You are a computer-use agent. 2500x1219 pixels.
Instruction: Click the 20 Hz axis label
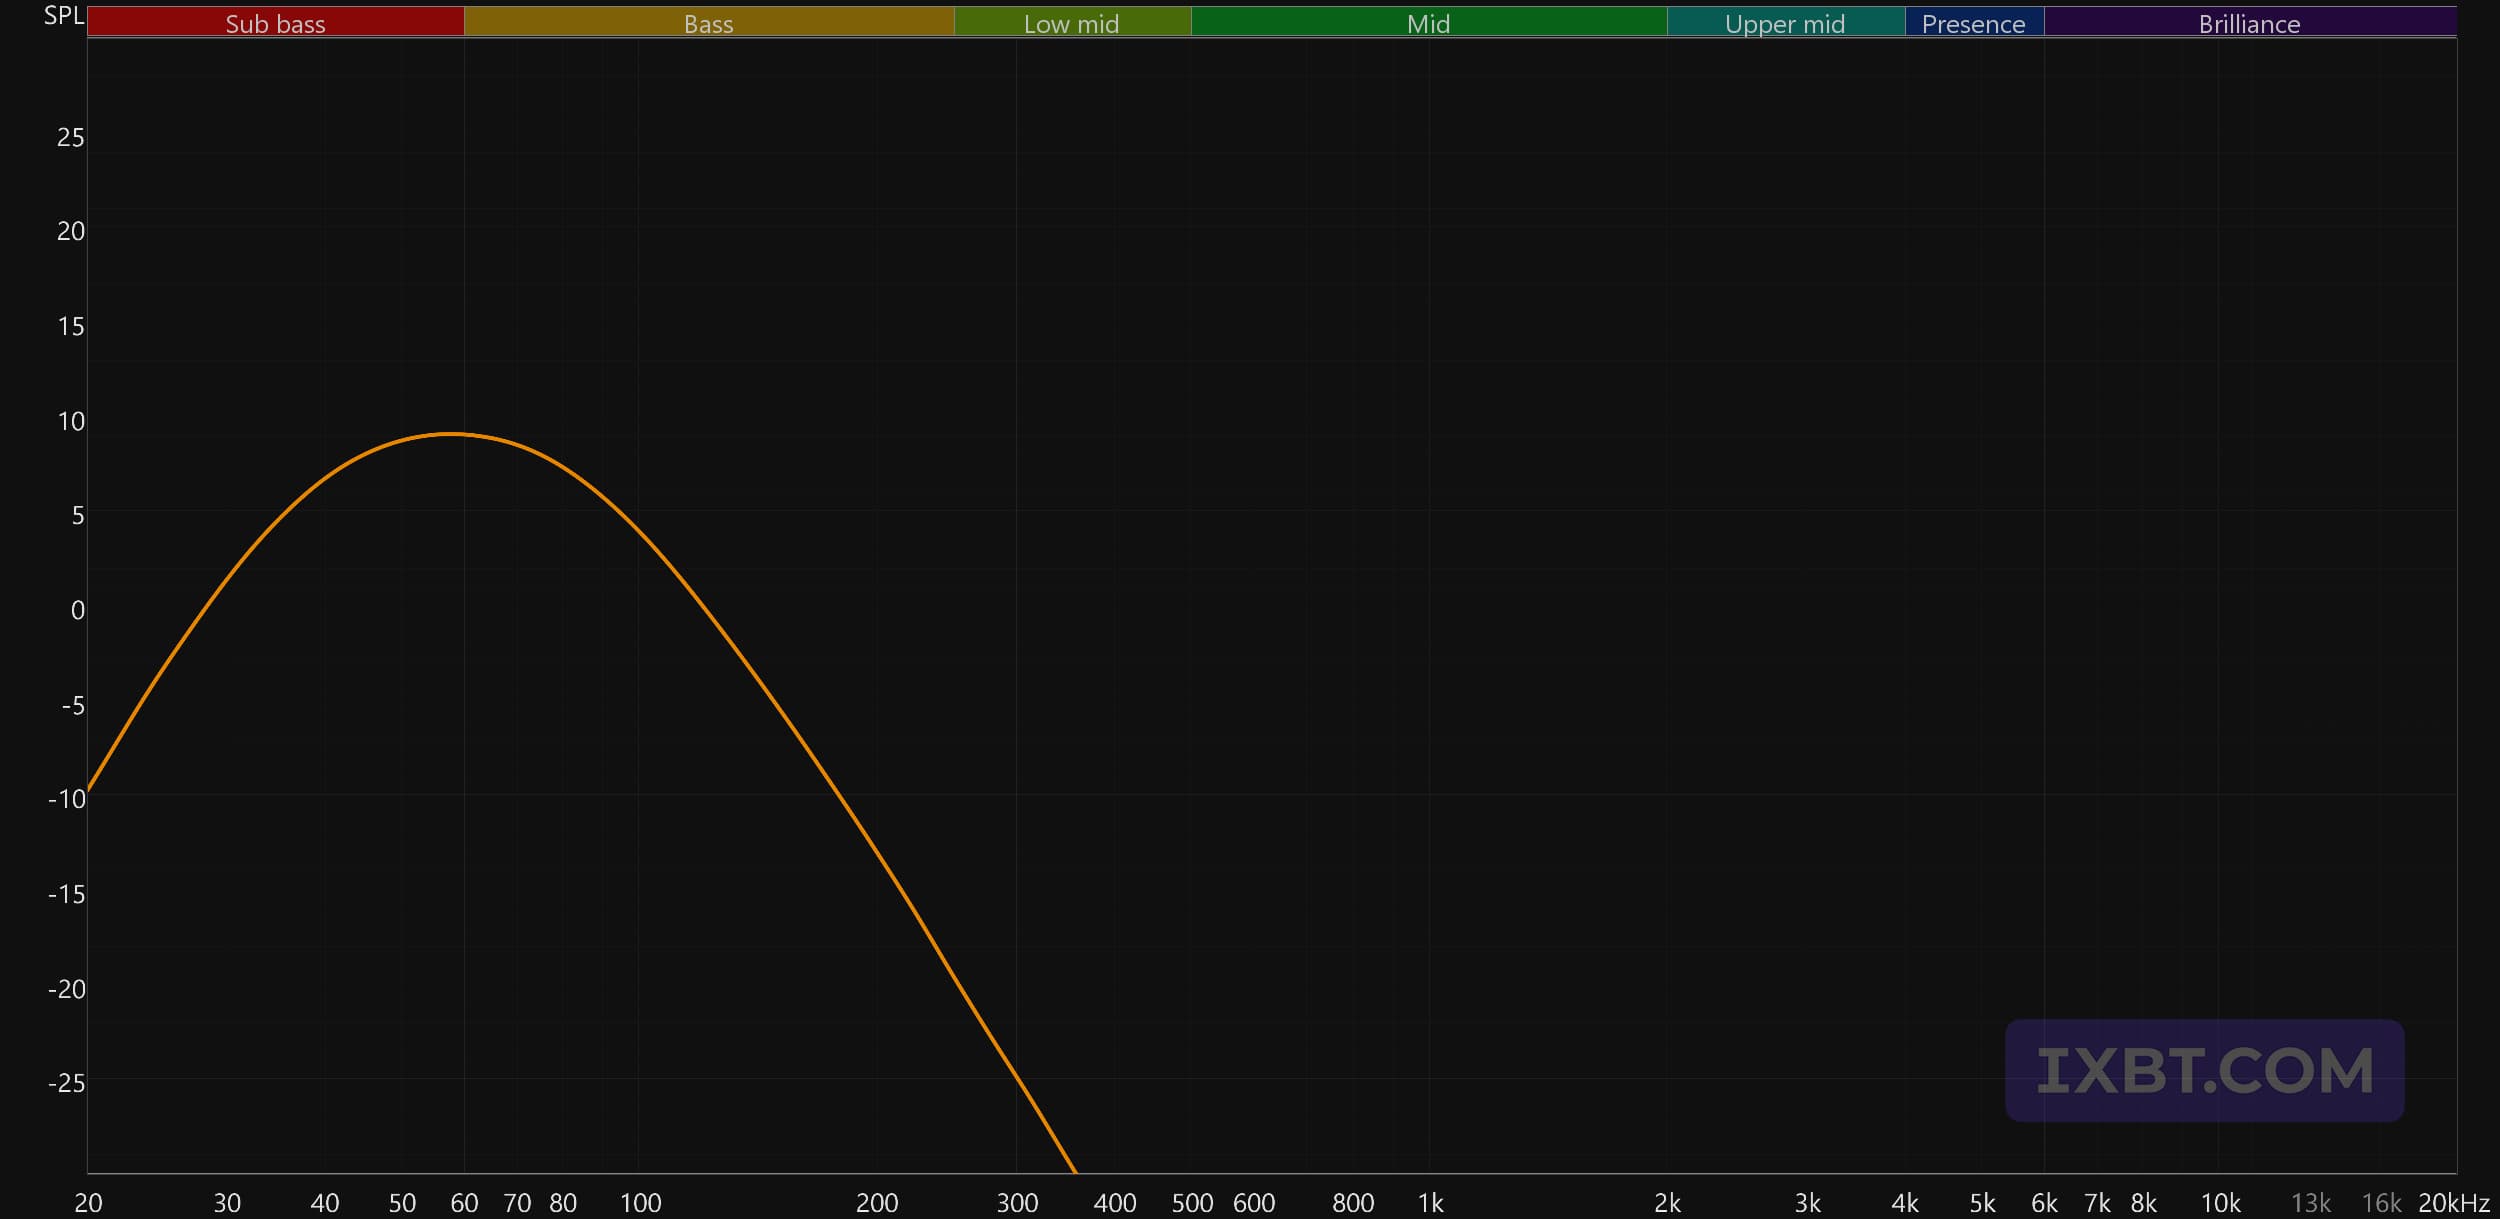point(88,1203)
